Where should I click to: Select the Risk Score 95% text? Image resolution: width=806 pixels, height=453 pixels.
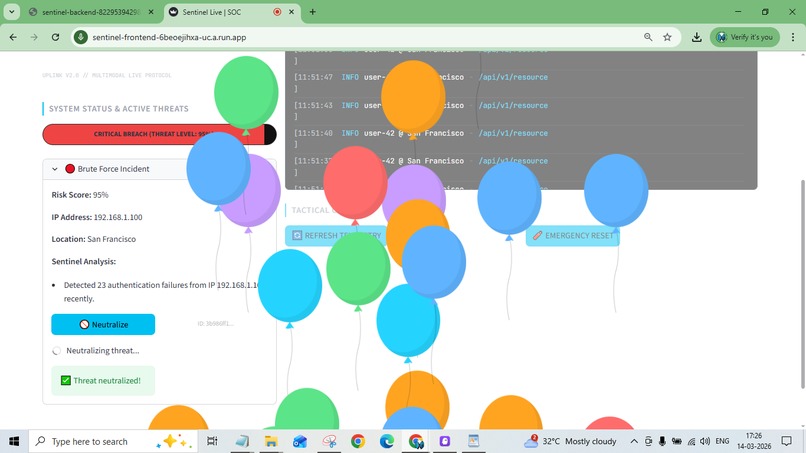[80, 195]
